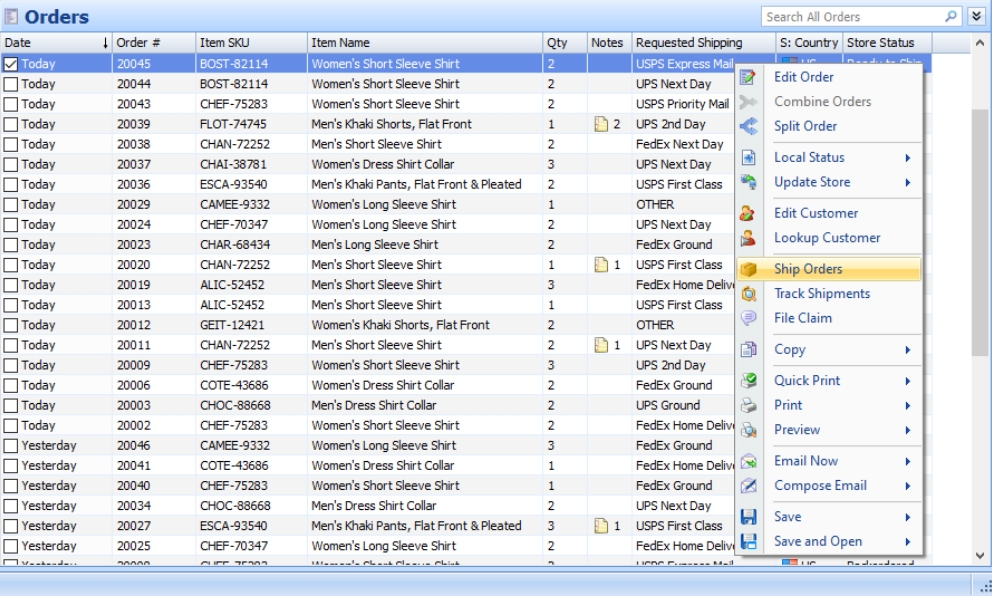Image resolution: width=992 pixels, height=596 pixels.
Task: Click the Lookup Customer icon
Action: coord(748,238)
